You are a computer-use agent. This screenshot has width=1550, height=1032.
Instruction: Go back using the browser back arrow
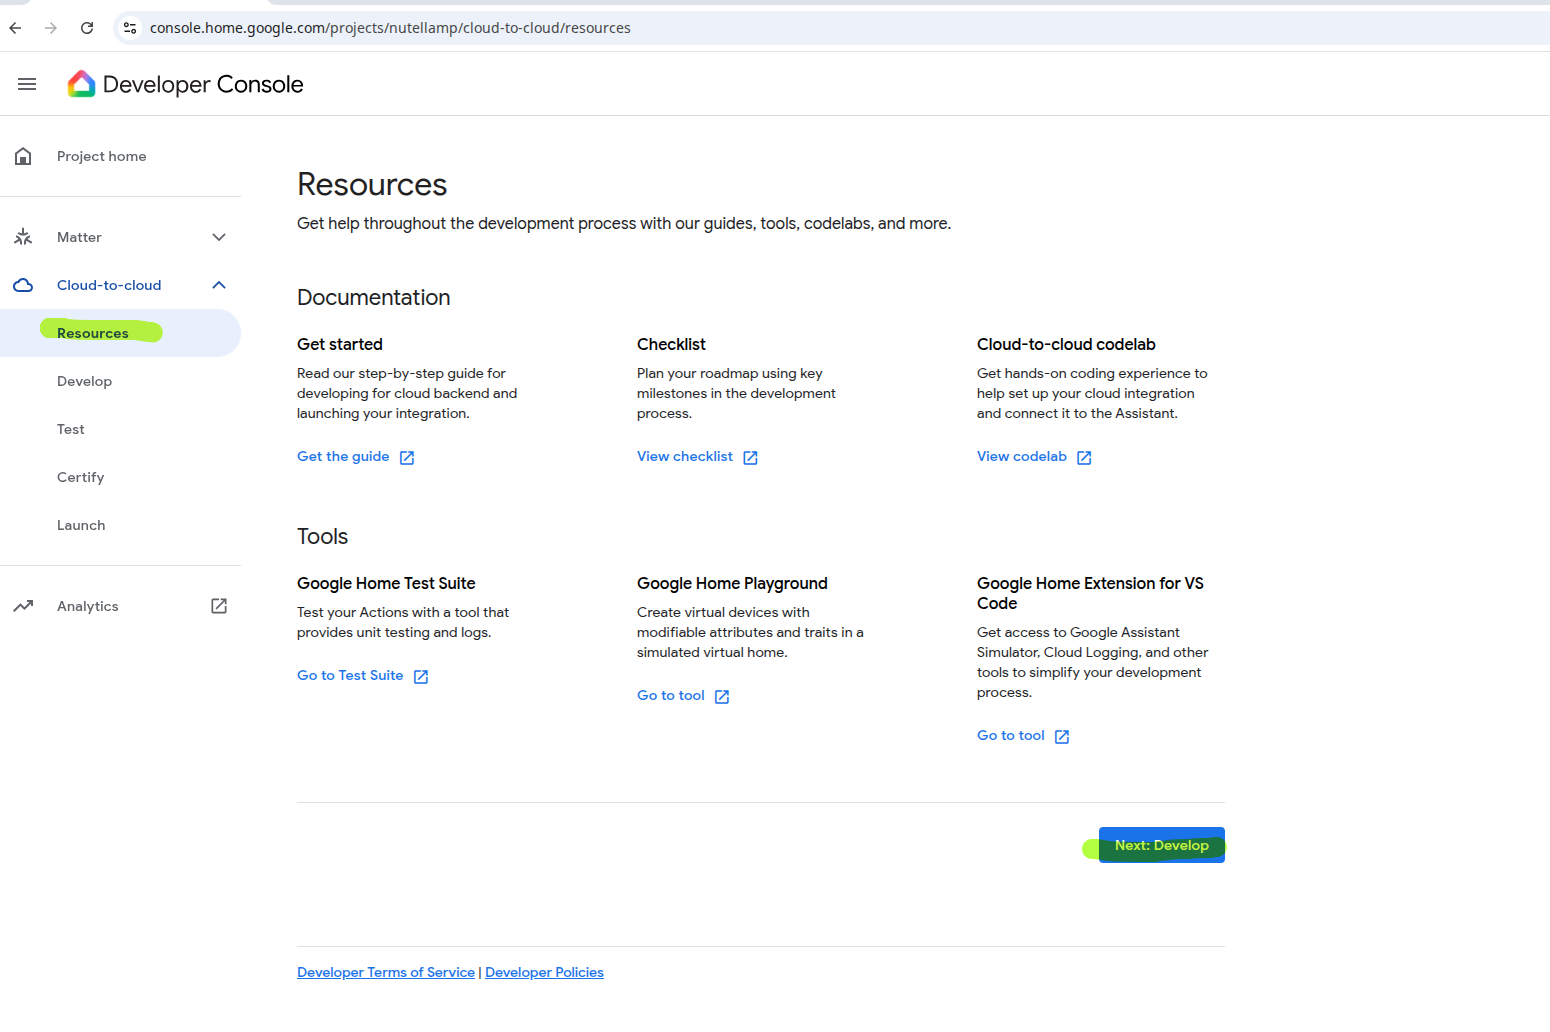tap(16, 28)
